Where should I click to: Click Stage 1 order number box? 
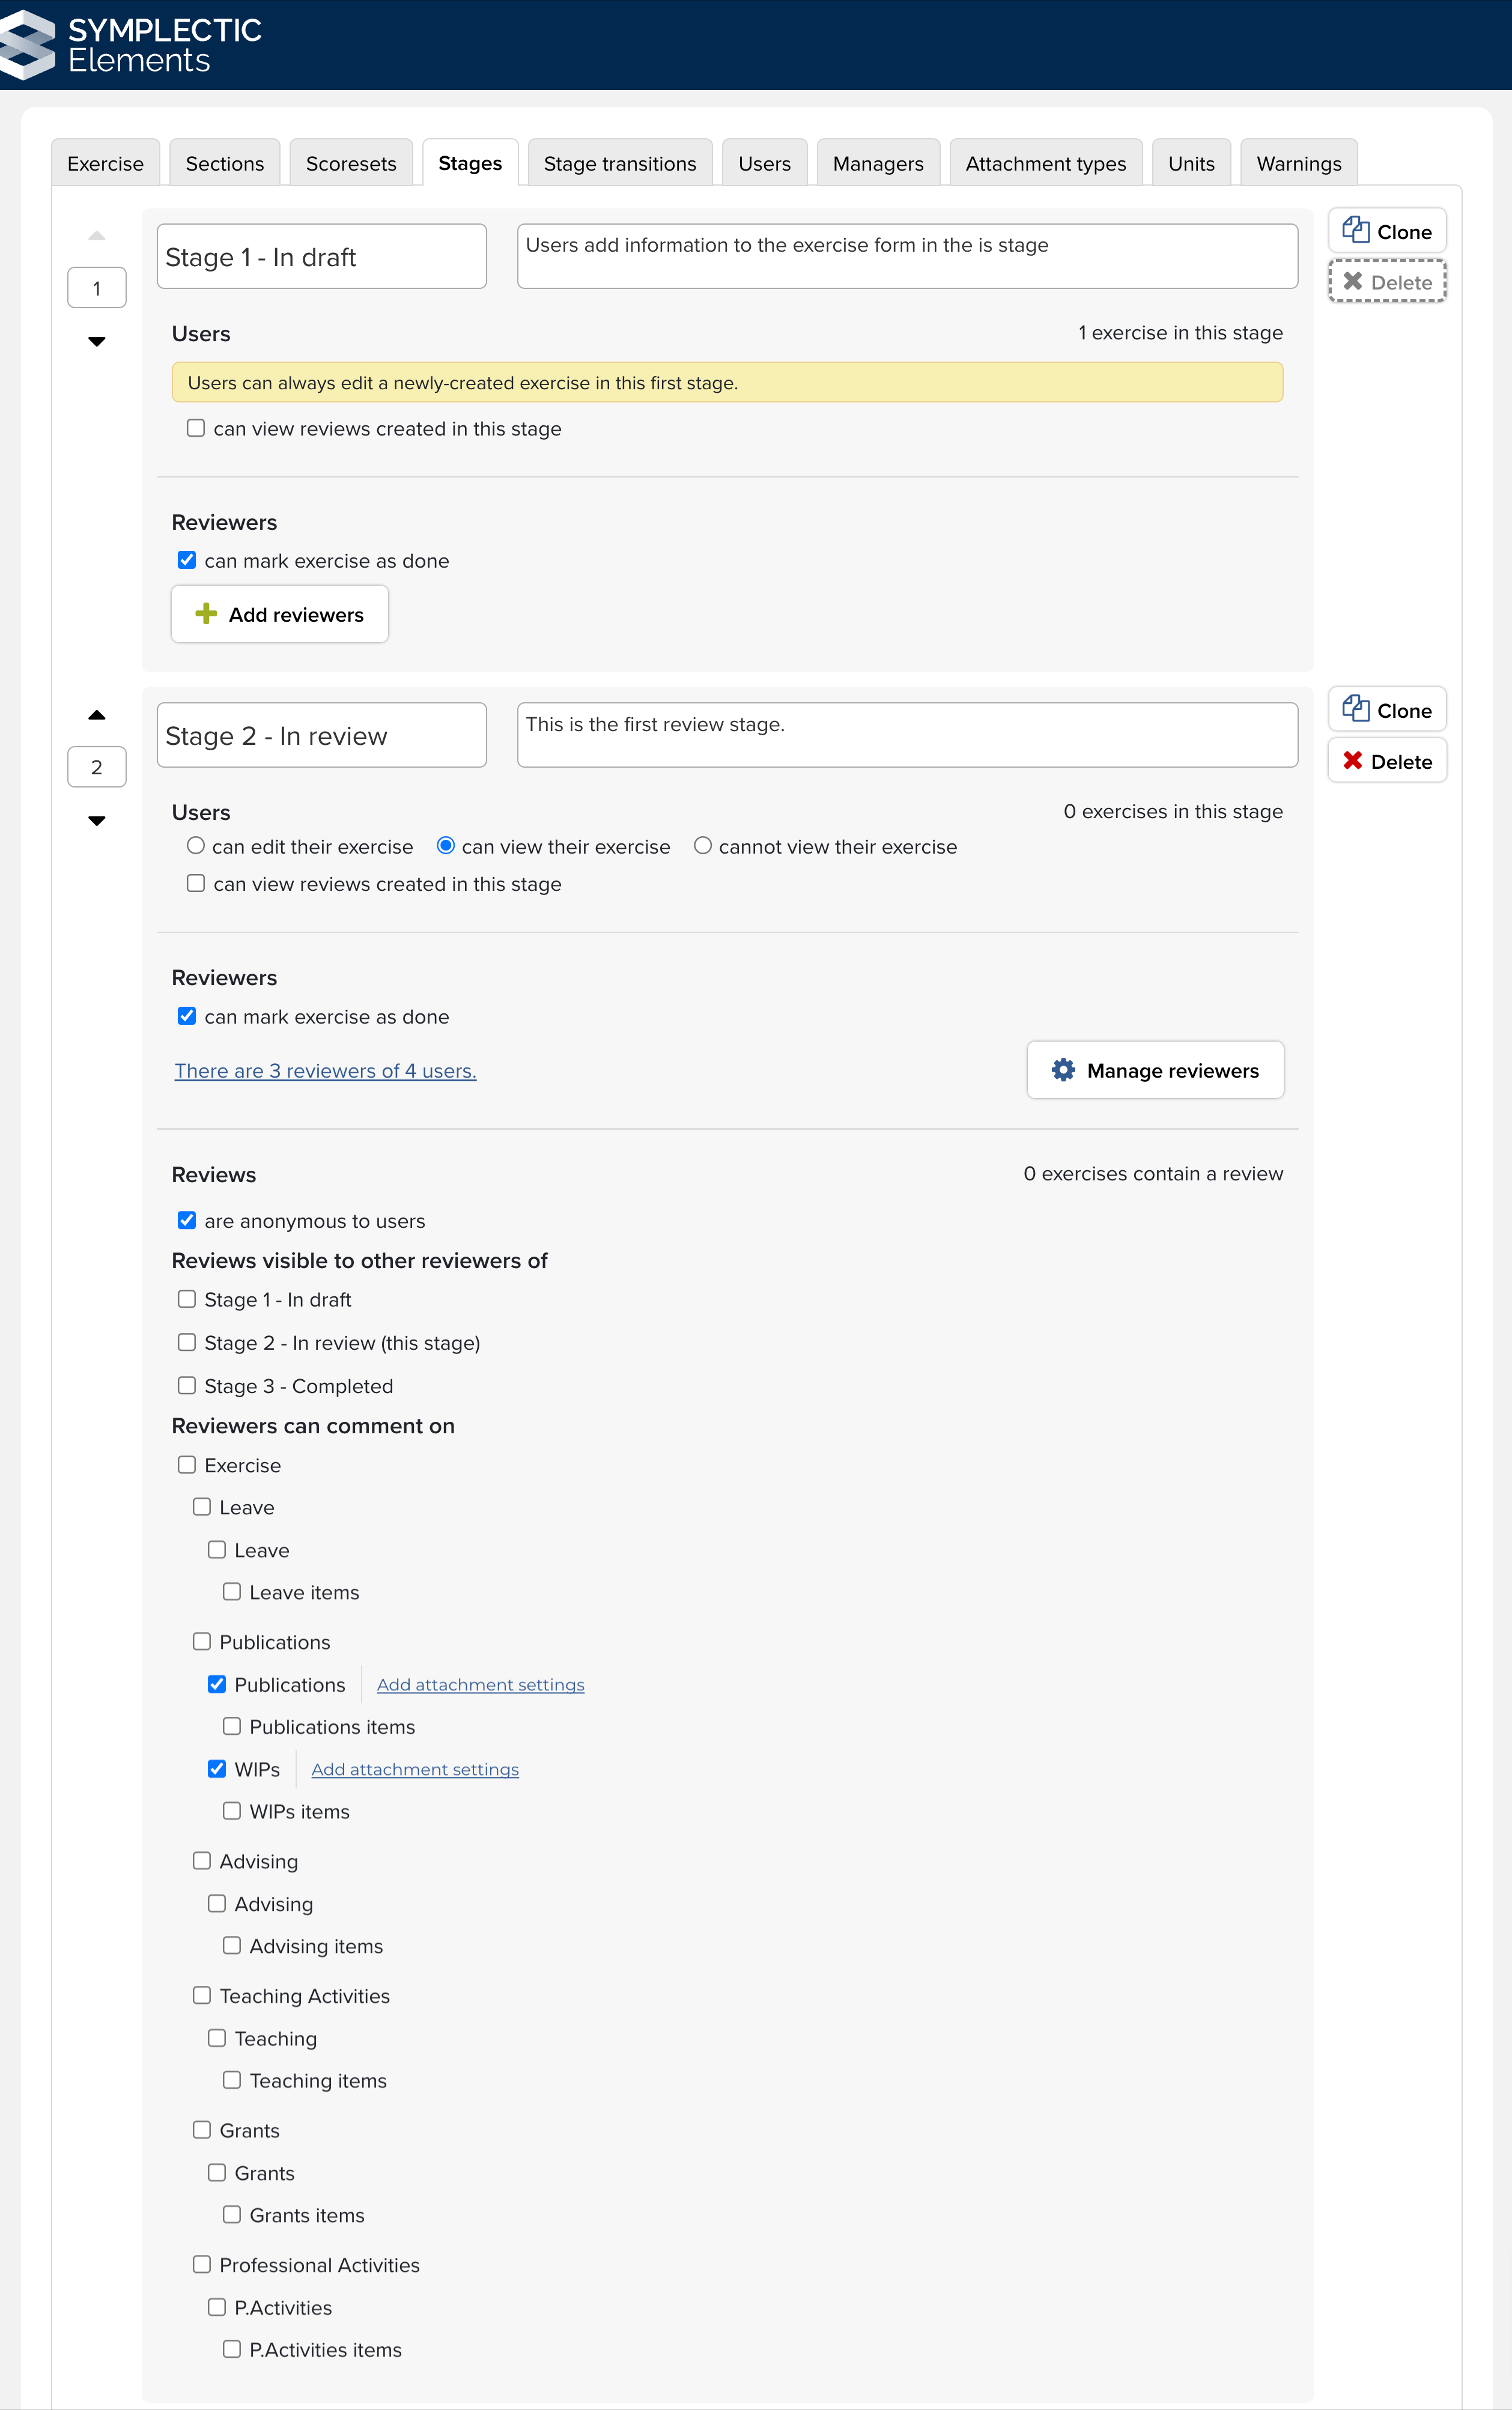[97, 288]
